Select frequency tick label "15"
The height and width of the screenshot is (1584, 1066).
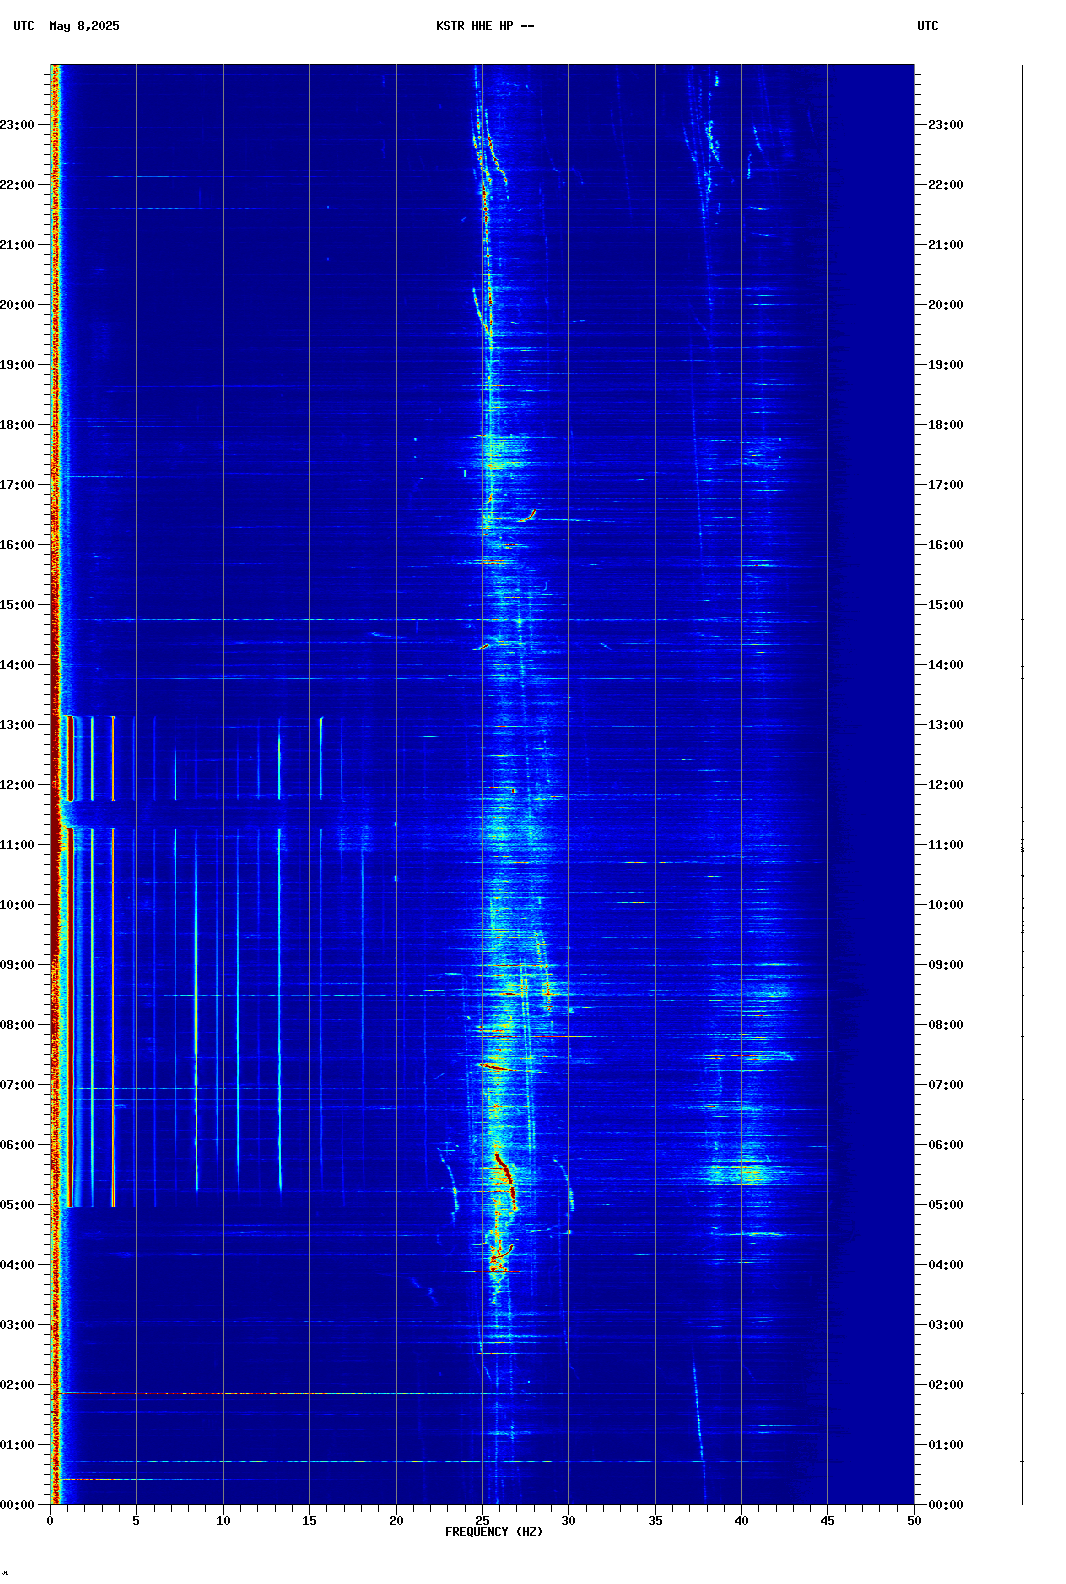[309, 1521]
